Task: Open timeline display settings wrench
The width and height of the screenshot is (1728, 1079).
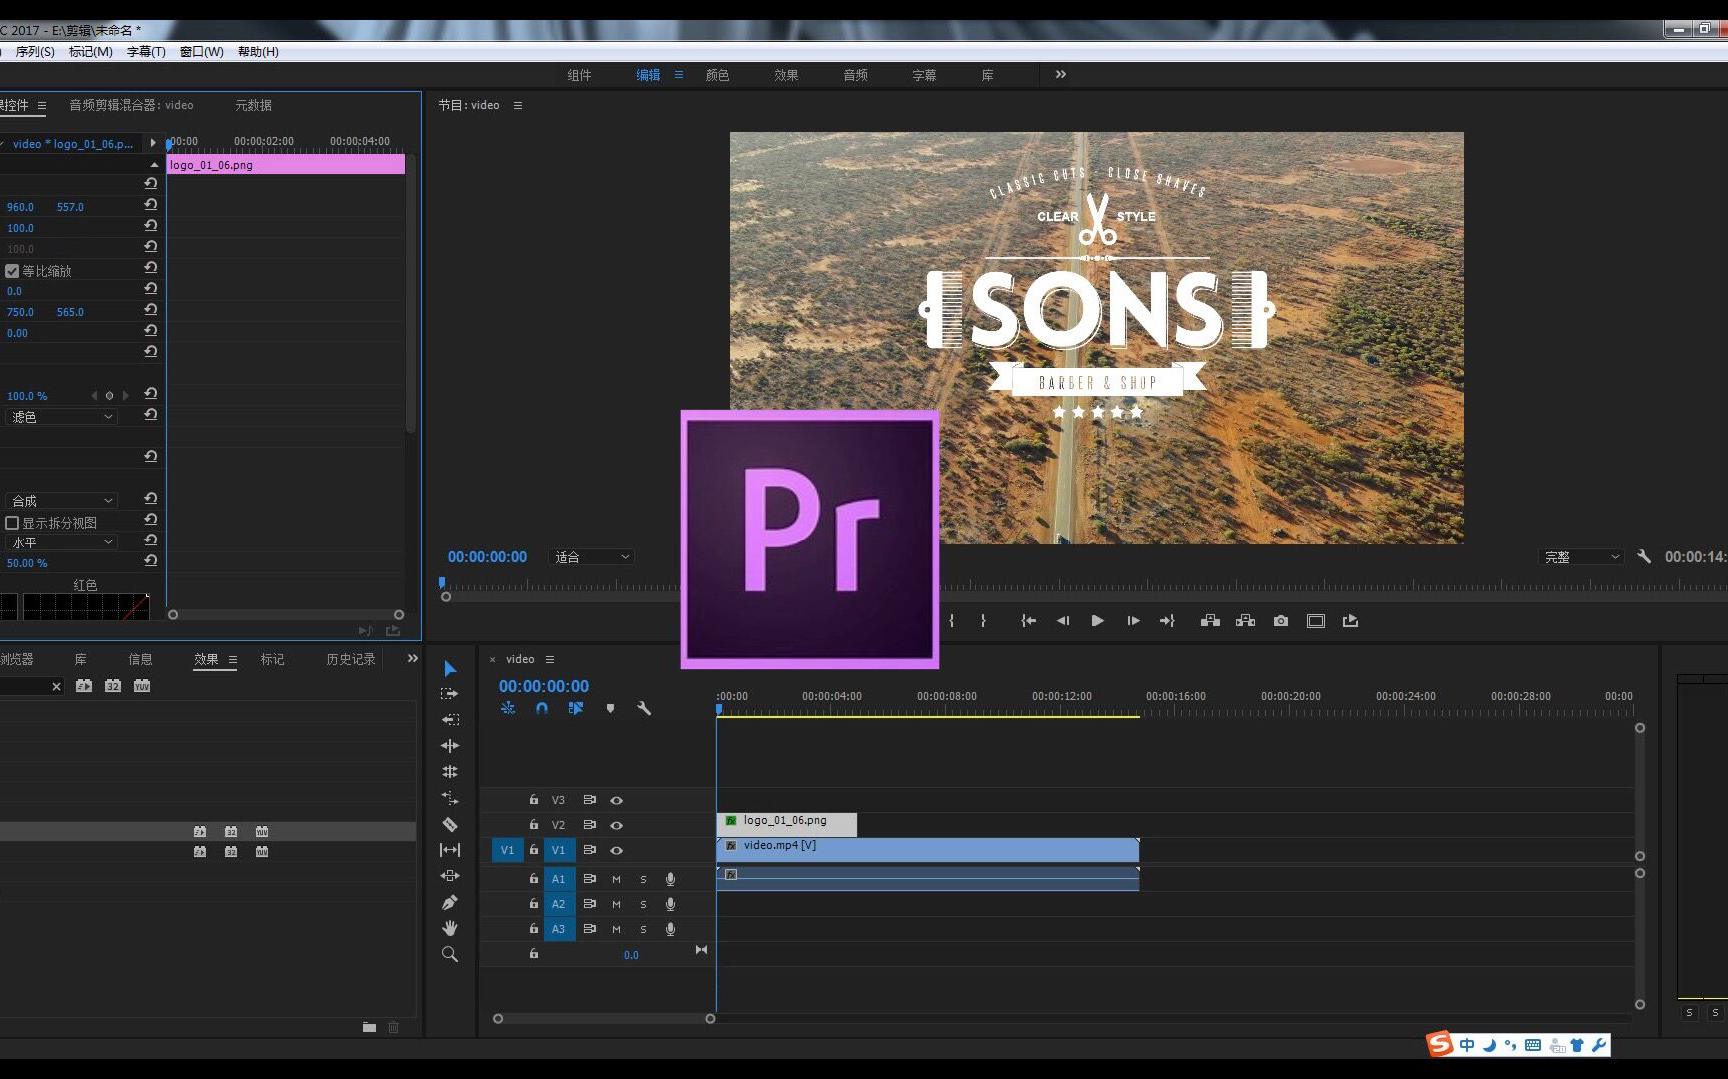Action: tap(644, 708)
